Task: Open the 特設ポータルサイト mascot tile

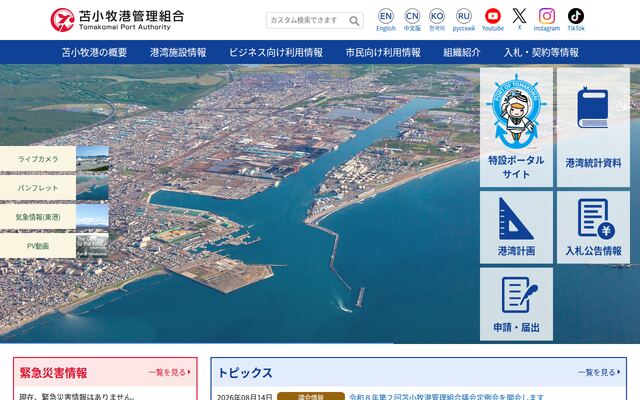Action: (x=516, y=127)
